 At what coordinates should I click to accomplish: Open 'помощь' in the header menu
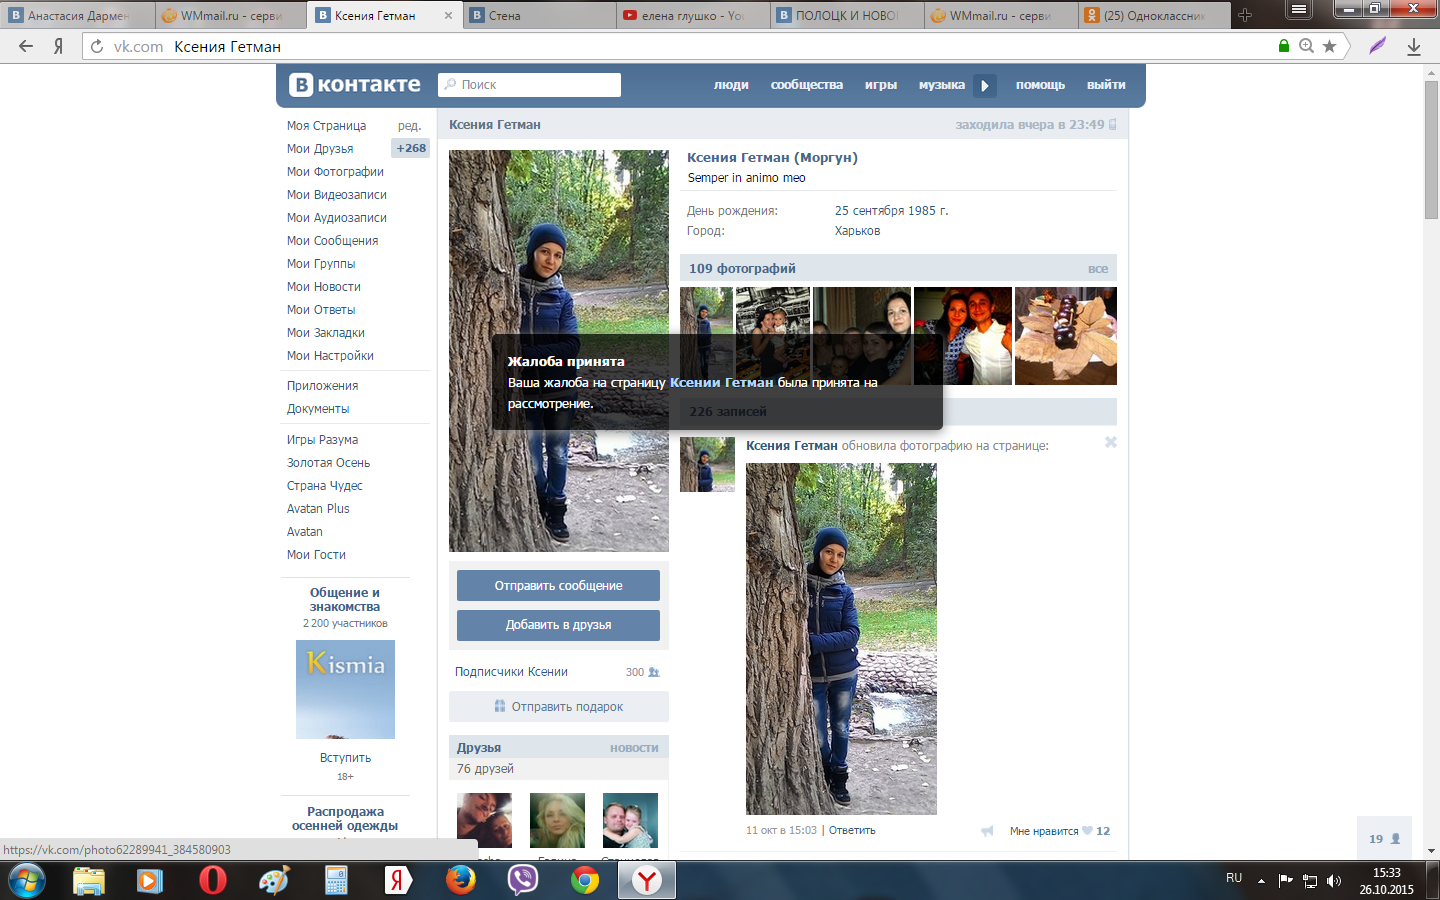click(x=1040, y=85)
